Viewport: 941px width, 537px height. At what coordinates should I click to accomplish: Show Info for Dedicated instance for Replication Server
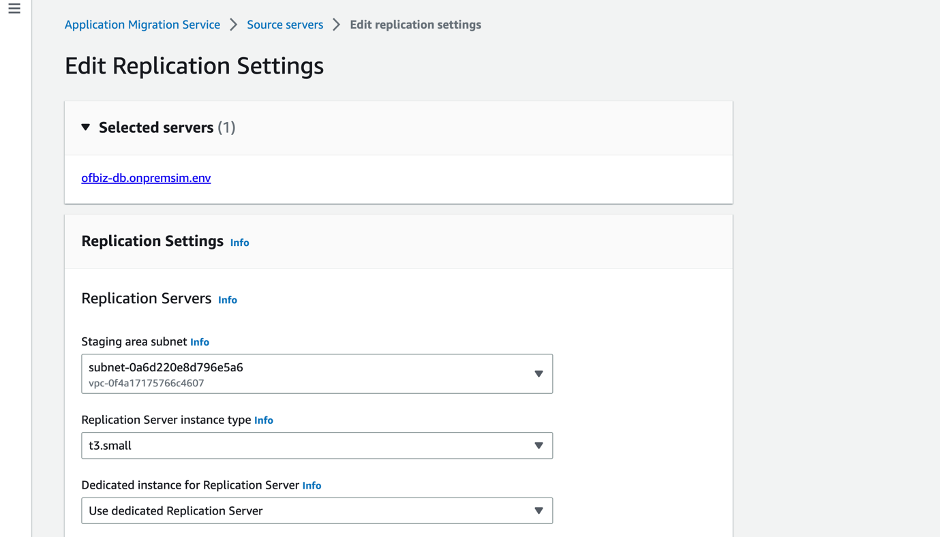pos(312,486)
